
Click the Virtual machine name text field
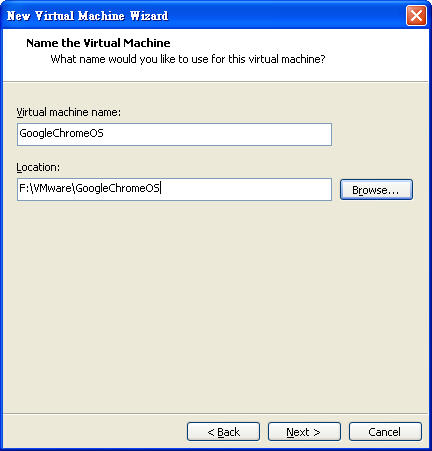point(174,134)
